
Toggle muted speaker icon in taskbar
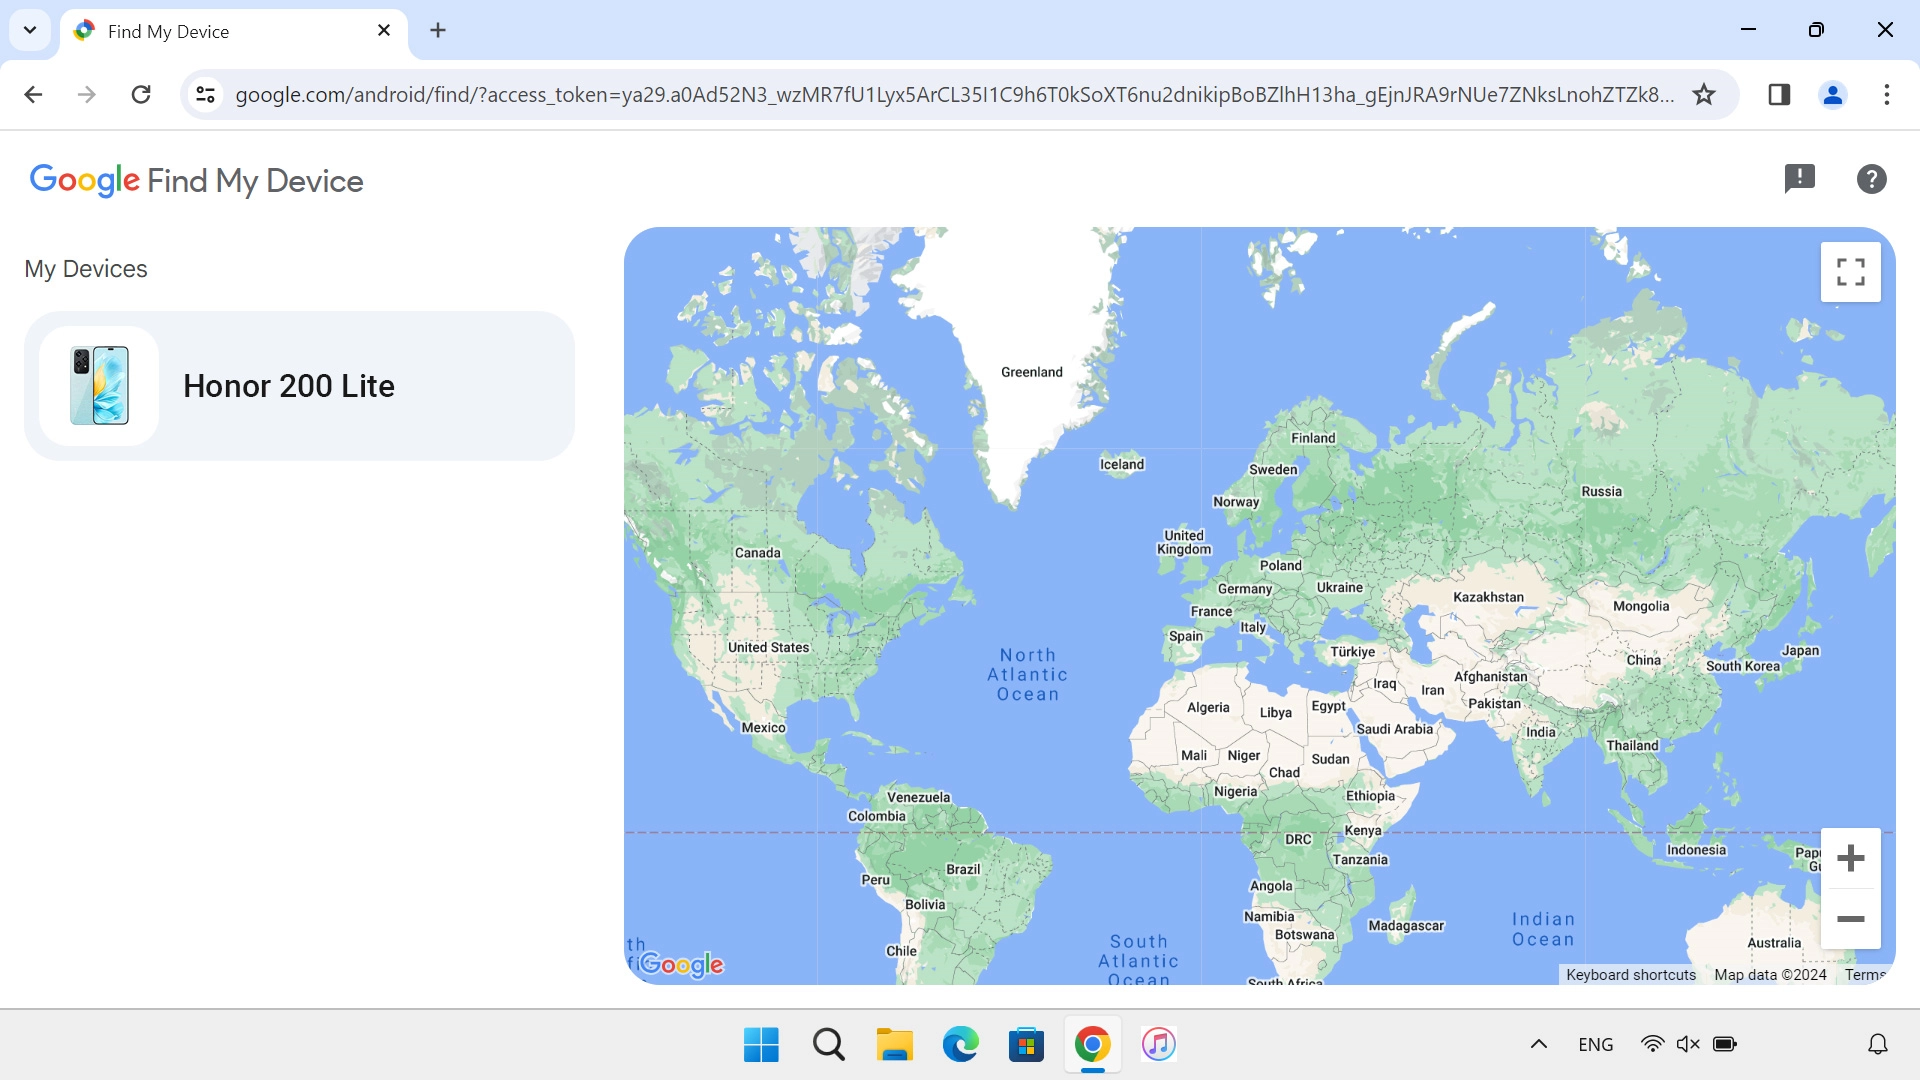[1688, 1044]
